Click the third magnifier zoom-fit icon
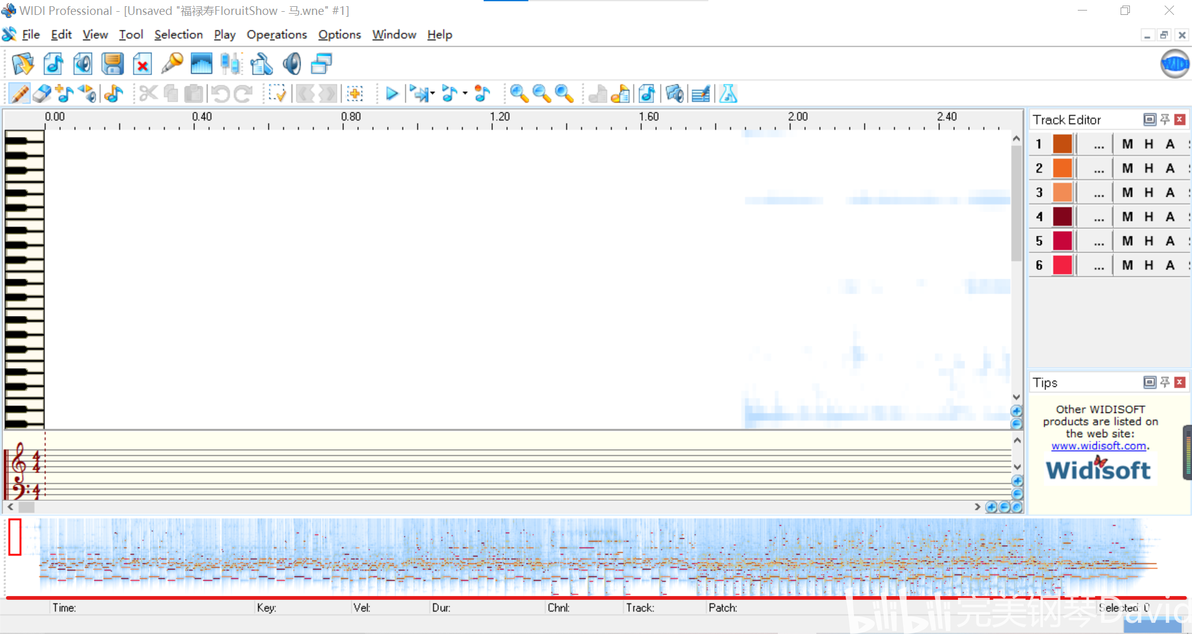 (x=564, y=94)
